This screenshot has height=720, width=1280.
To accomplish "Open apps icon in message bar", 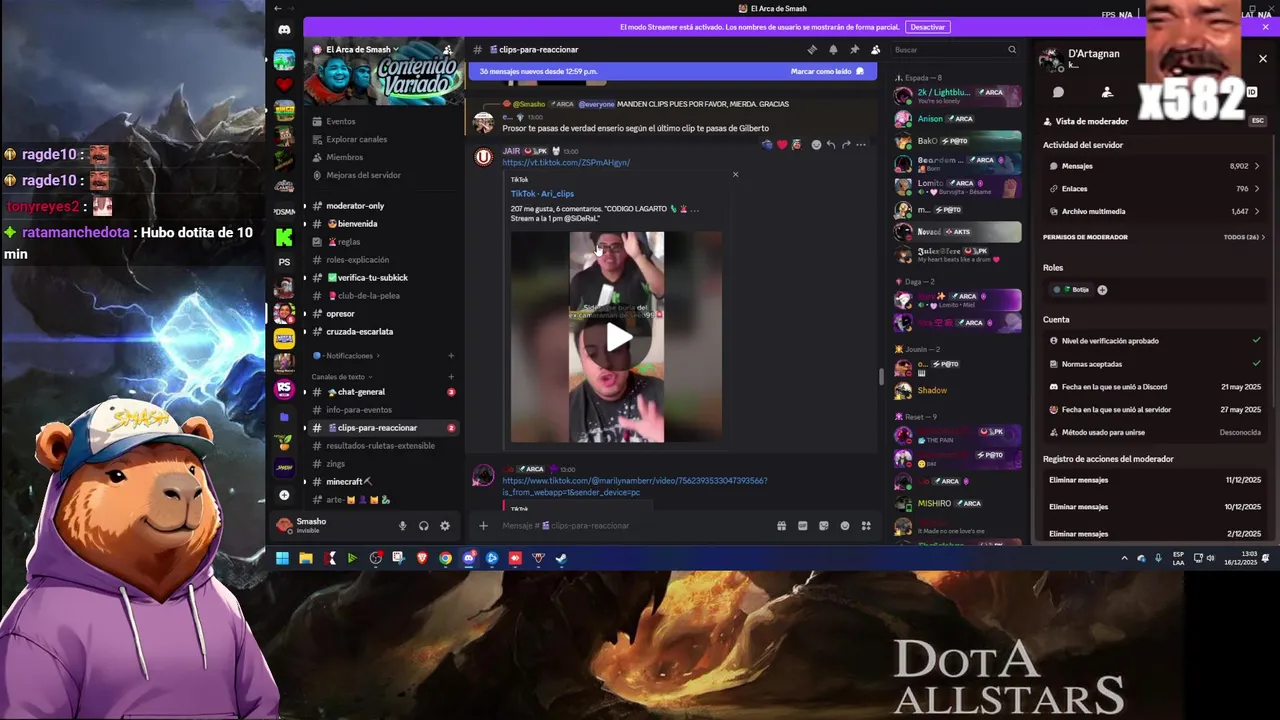I will (x=866, y=526).
